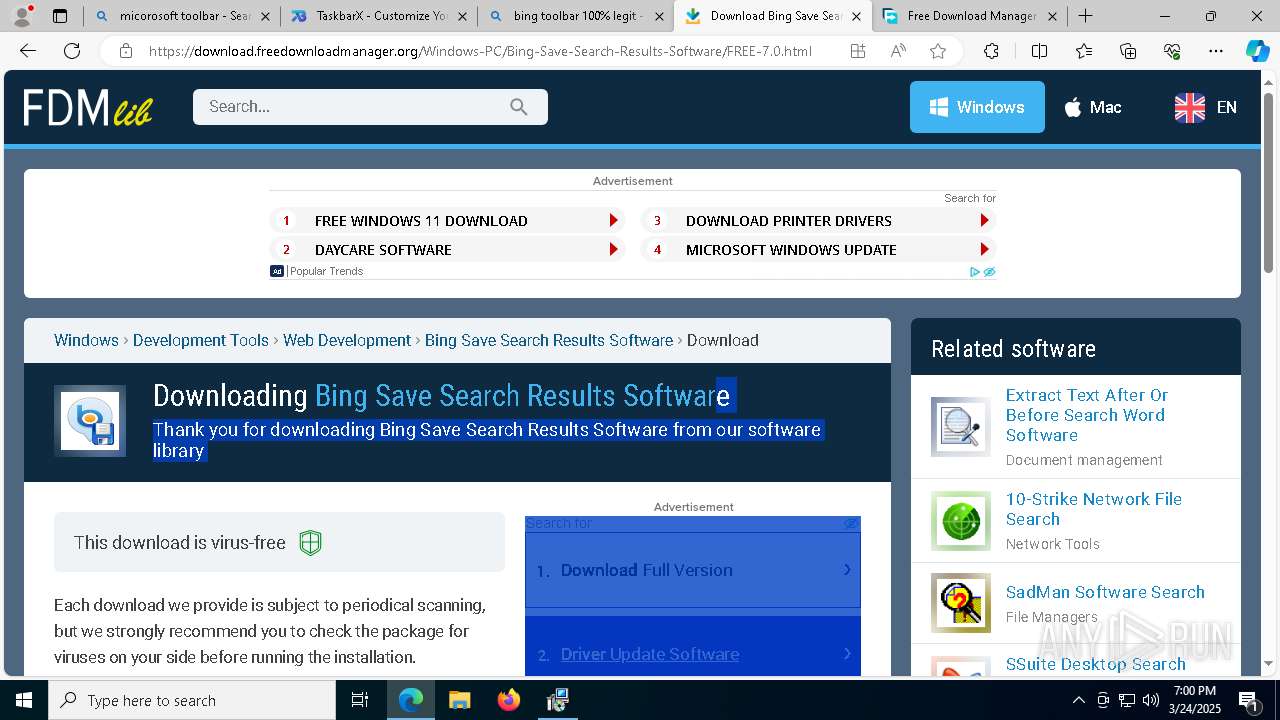Open File Explorer from taskbar
The height and width of the screenshot is (720, 1280).
459,700
